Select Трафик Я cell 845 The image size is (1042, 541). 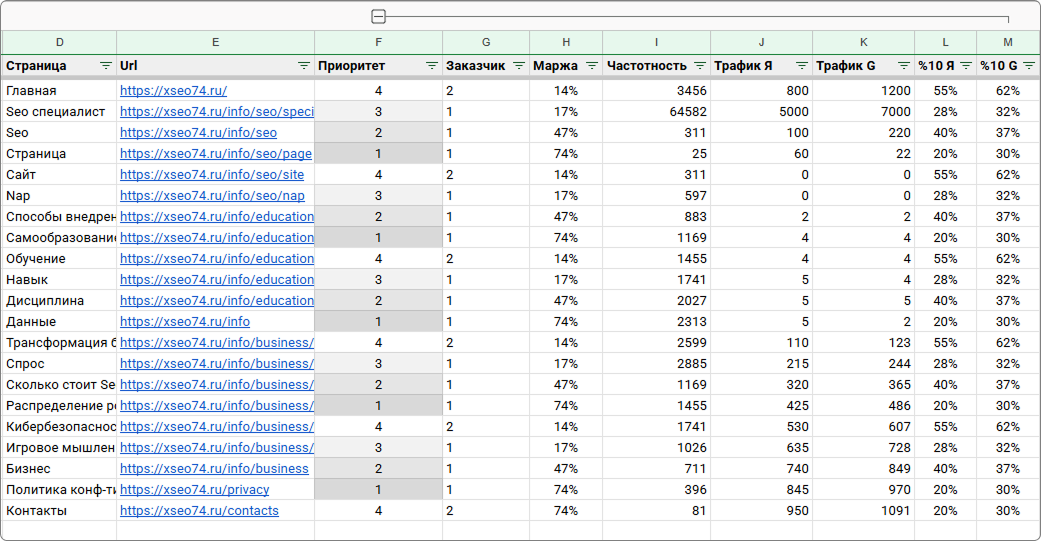click(762, 490)
